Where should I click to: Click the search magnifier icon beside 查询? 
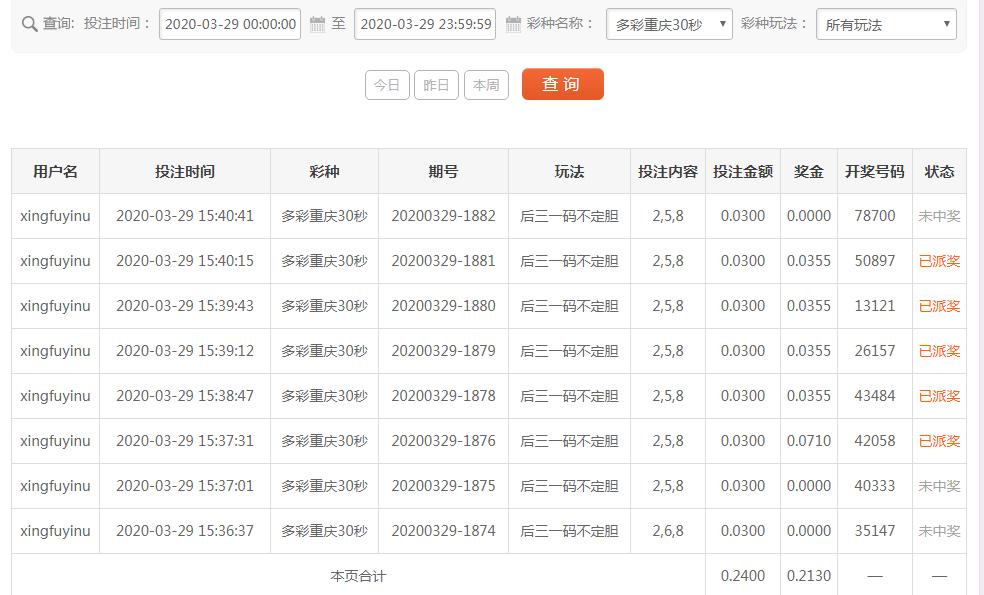click(29, 24)
